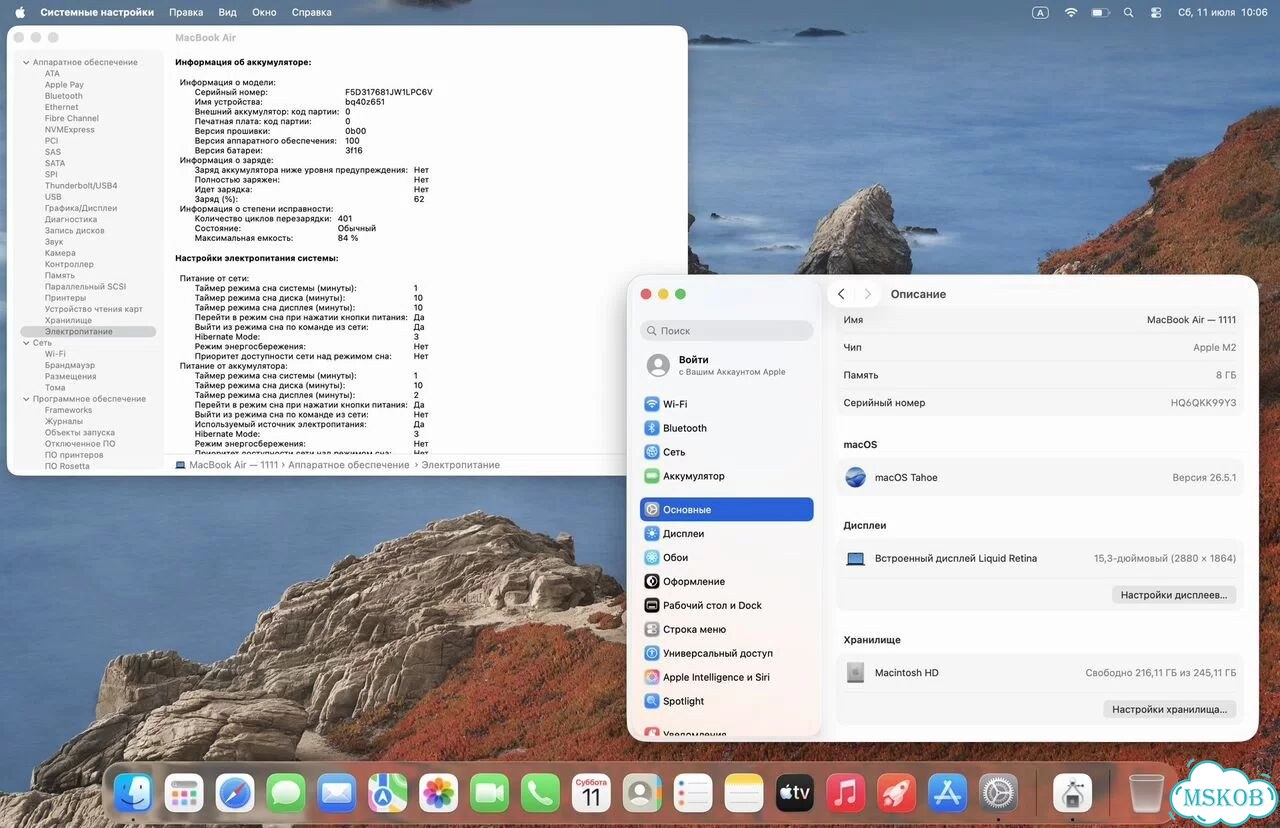Open App Store from Dock
This screenshot has width=1280, height=828.
click(947, 794)
